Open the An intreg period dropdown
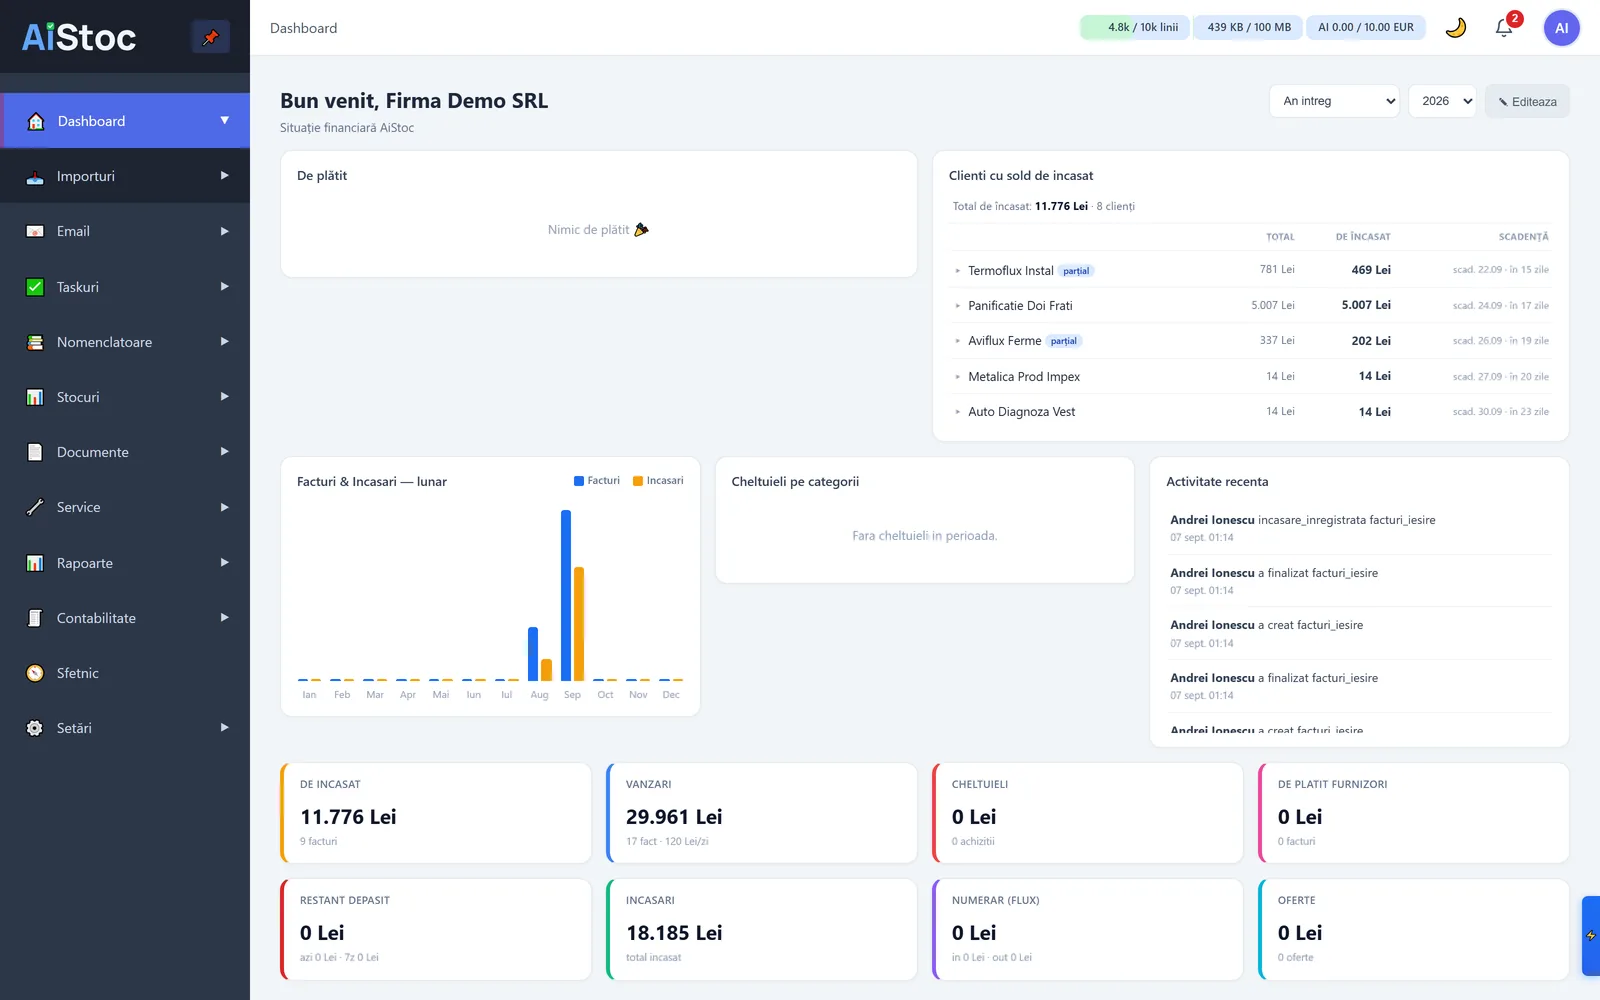 [x=1334, y=101]
